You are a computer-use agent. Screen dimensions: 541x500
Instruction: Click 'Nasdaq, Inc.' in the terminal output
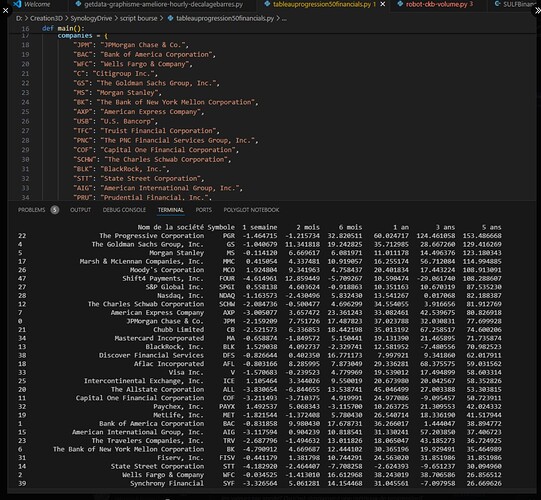[180, 296]
